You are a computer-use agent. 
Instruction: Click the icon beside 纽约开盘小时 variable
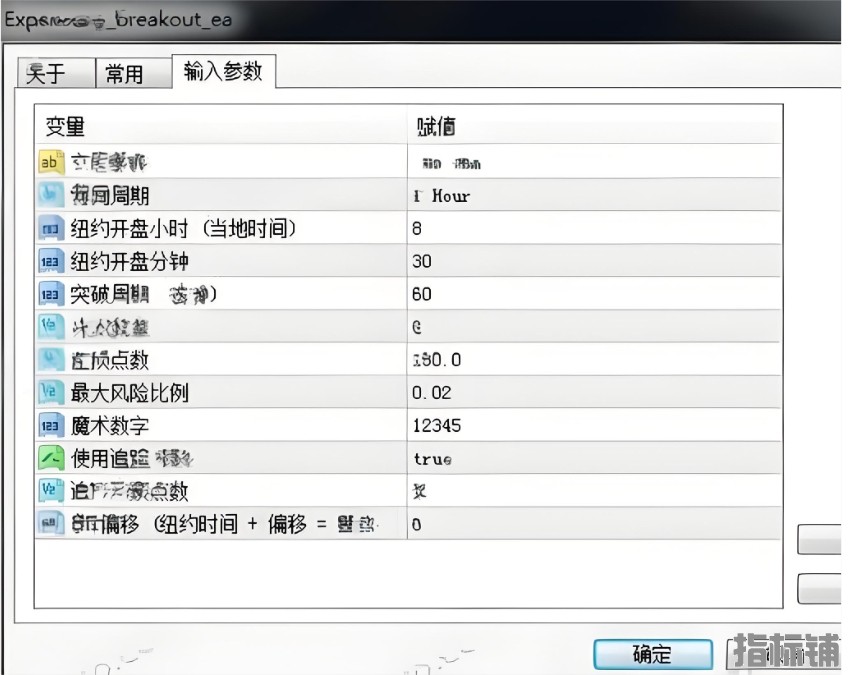[50, 229]
